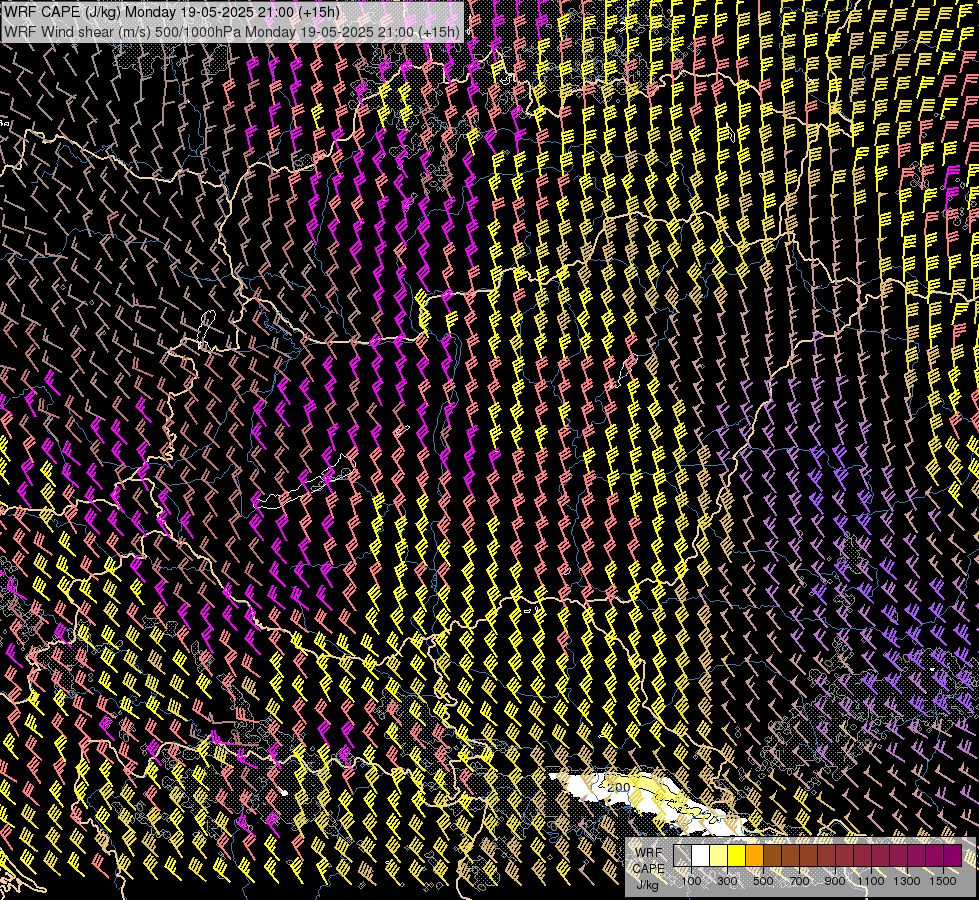Select the first gray transparent legend swatch

(x=682, y=855)
